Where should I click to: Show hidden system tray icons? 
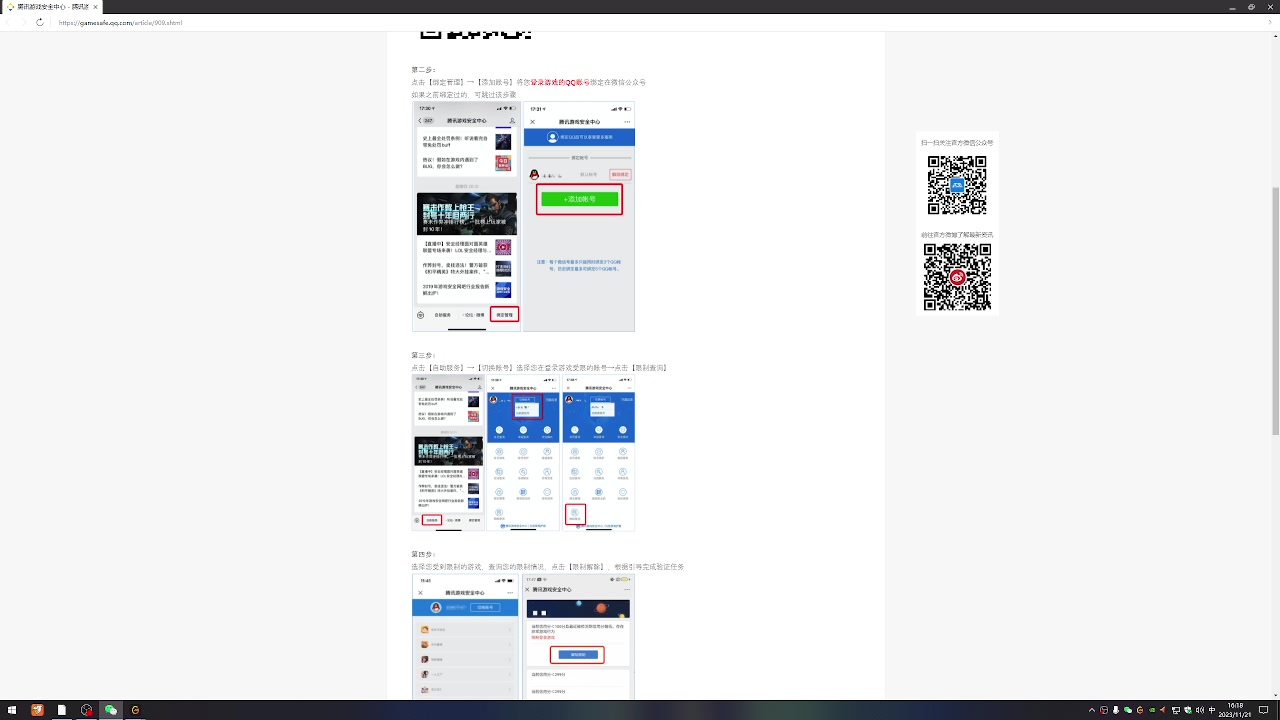coord(1091,710)
